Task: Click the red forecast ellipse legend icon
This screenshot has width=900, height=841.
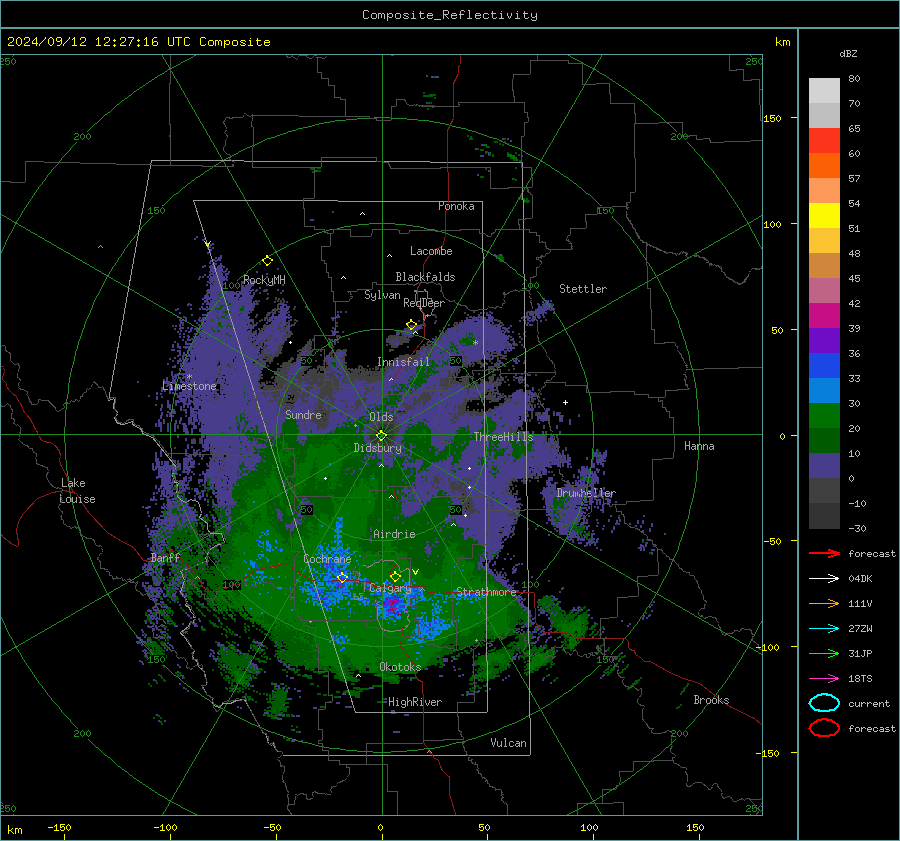Action: (824, 728)
